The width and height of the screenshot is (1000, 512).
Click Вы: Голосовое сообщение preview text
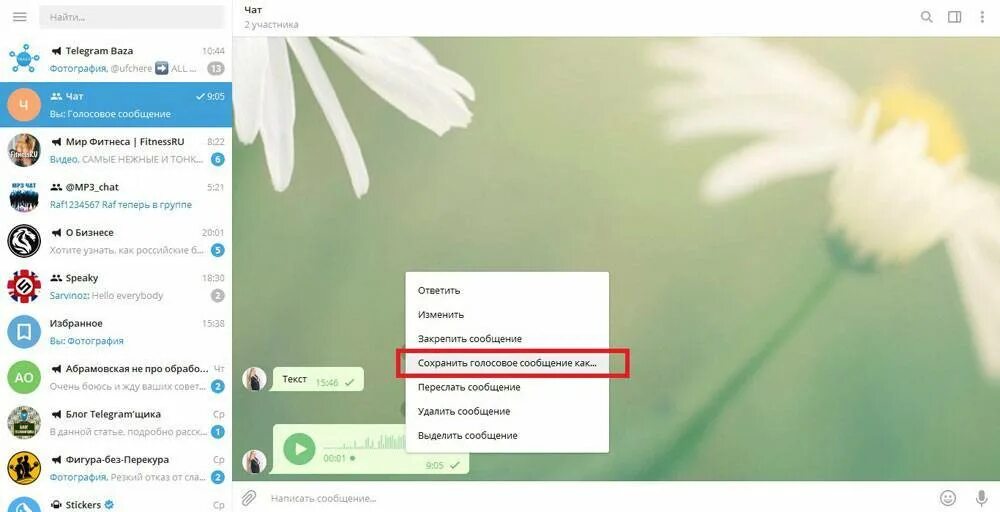pos(110,114)
